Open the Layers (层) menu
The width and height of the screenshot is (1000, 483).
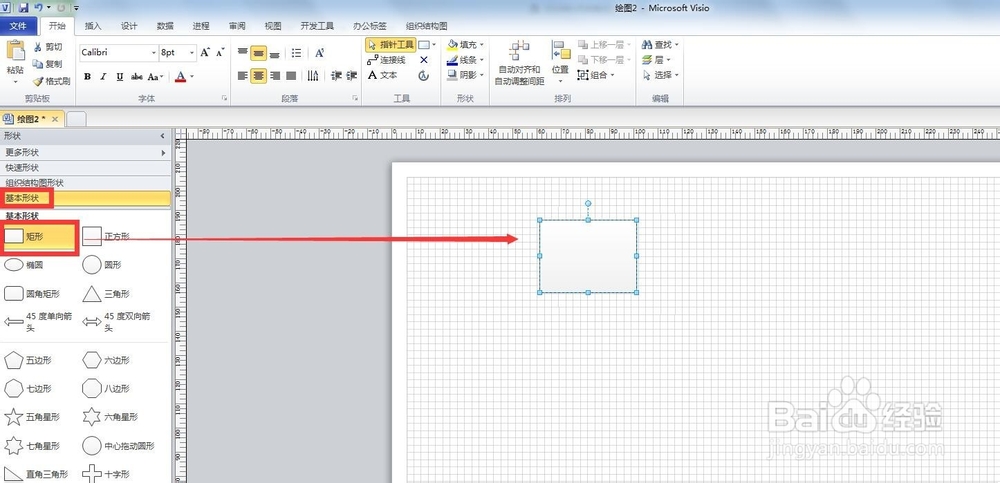pos(656,60)
